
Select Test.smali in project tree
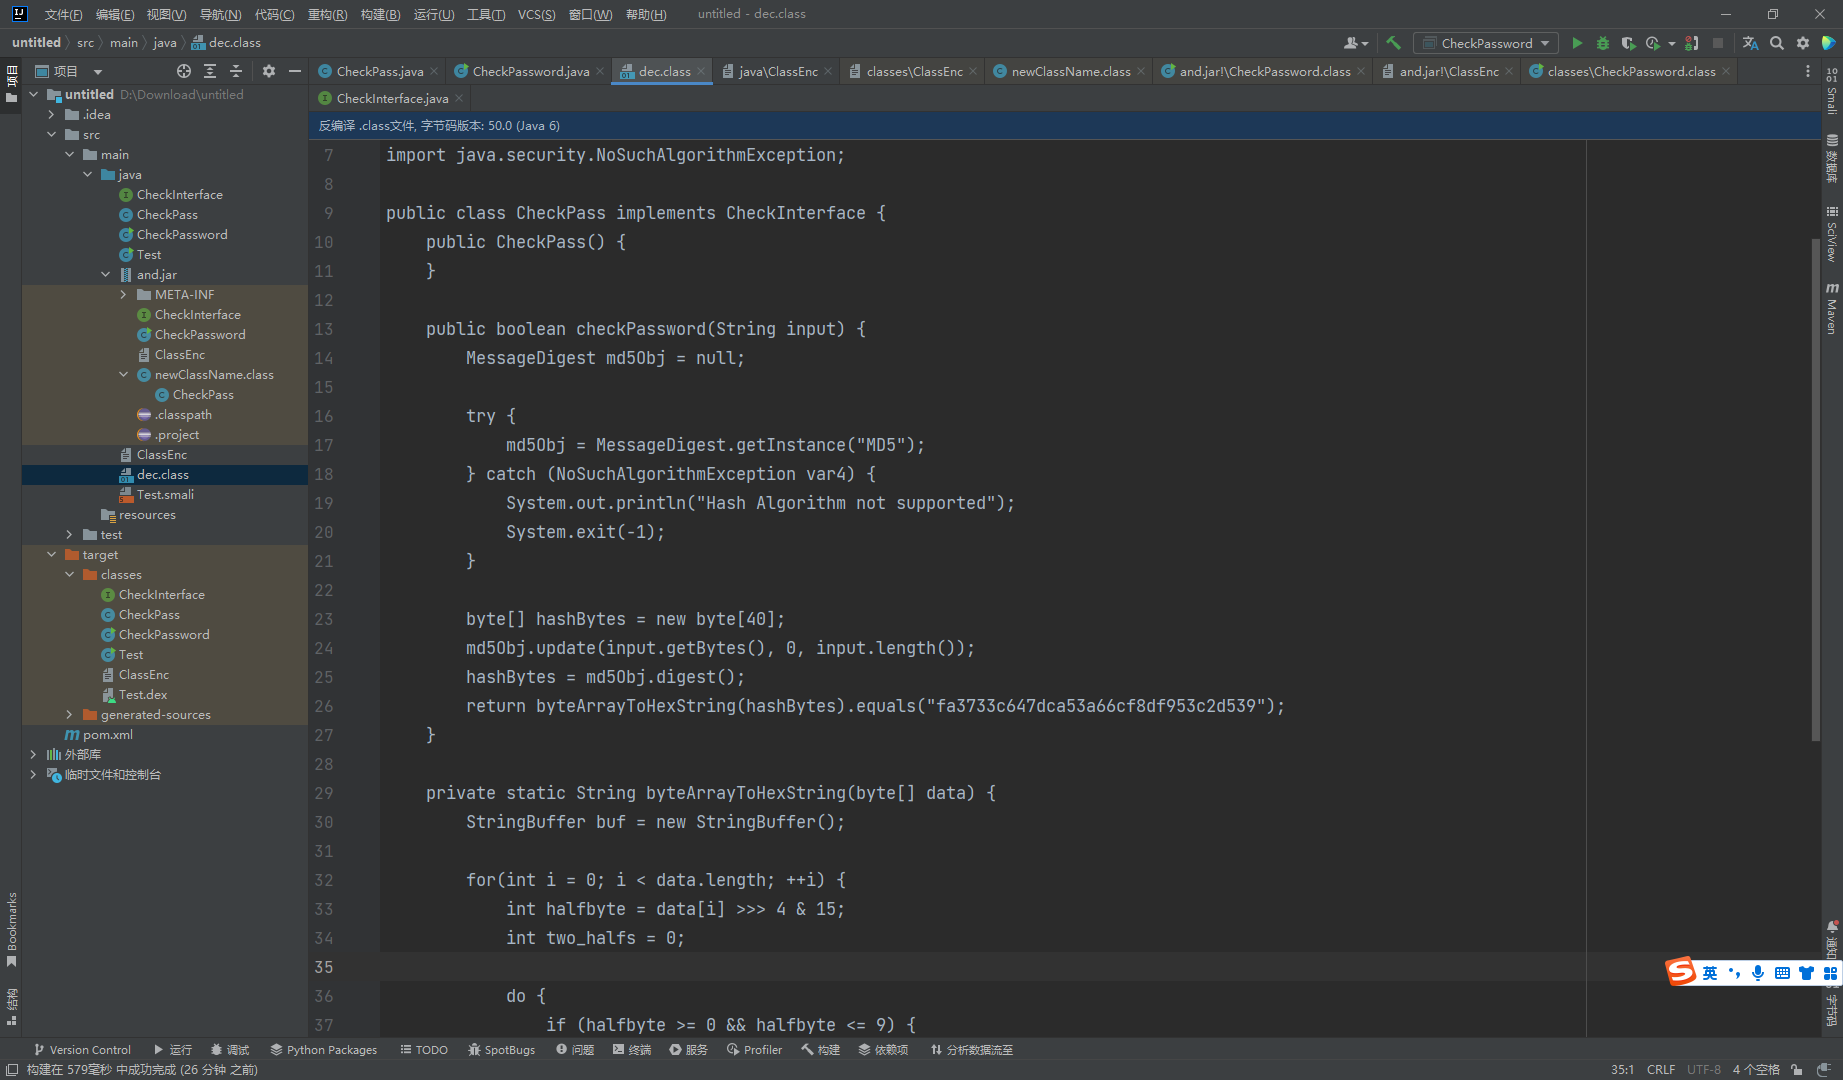(165, 494)
